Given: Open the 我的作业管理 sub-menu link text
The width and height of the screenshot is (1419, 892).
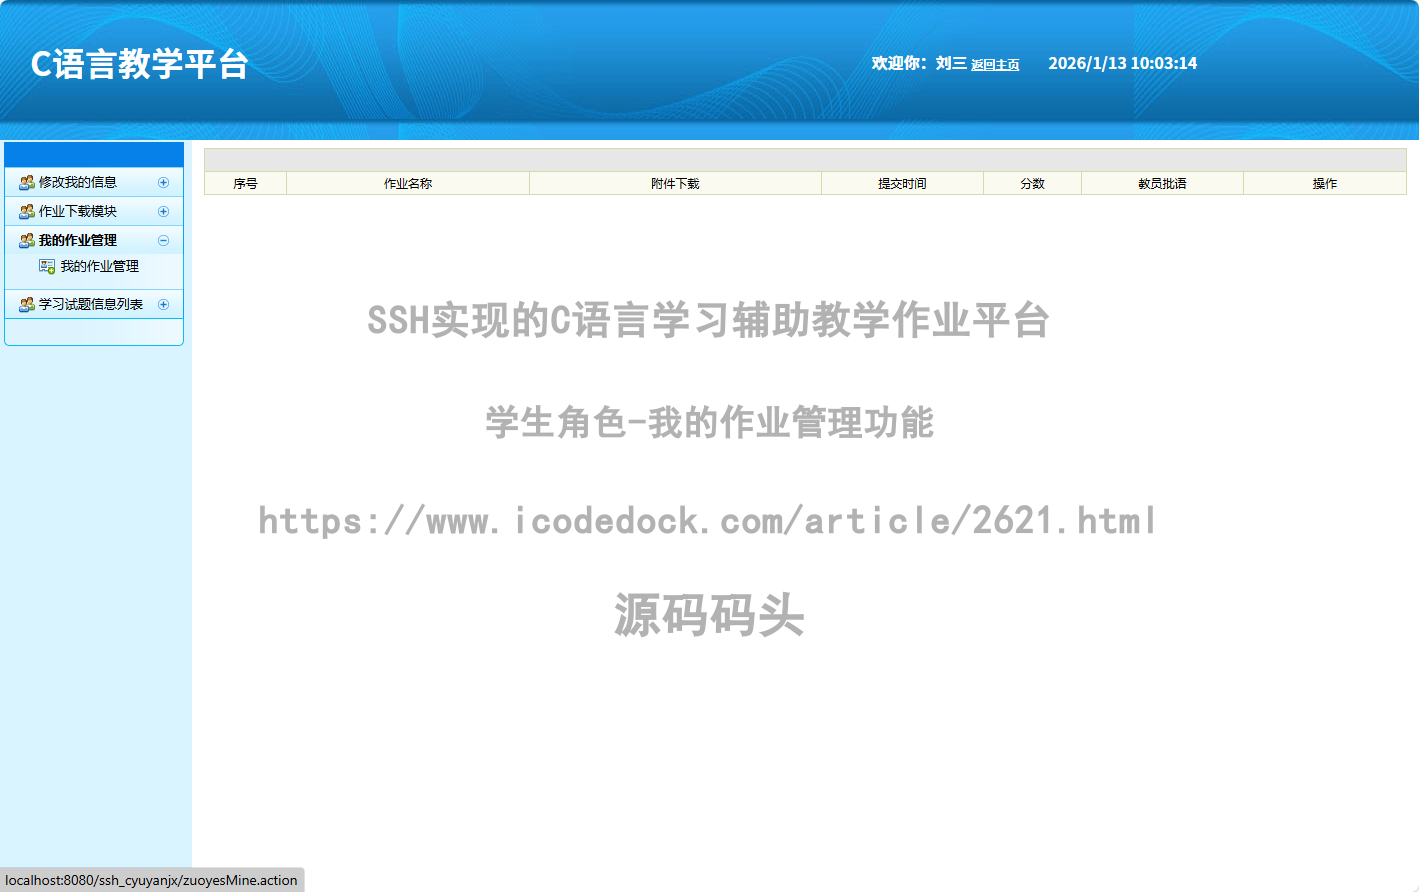Looking at the screenshot, I should pyautogui.click(x=100, y=267).
